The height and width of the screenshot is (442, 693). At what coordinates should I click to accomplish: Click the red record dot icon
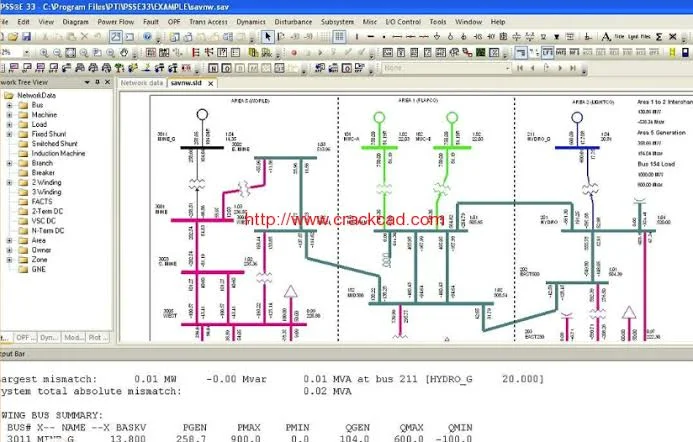294,53
